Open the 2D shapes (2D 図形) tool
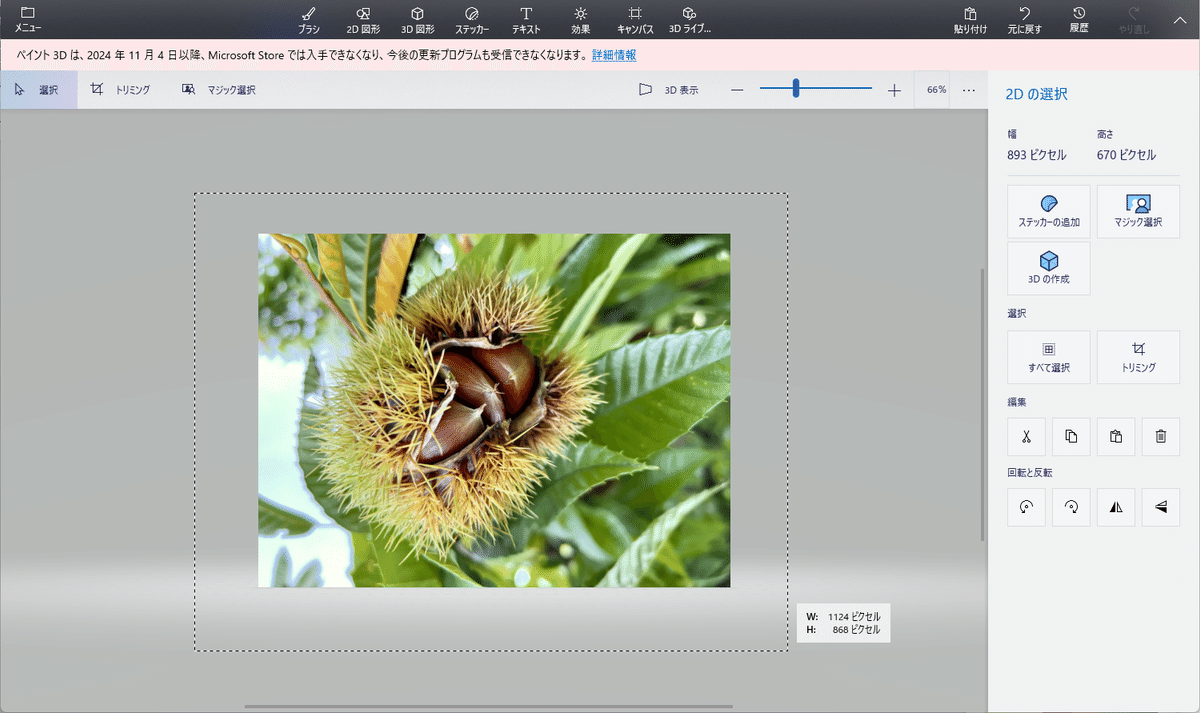Image resolution: width=1200 pixels, height=713 pixels. (363, 19)
